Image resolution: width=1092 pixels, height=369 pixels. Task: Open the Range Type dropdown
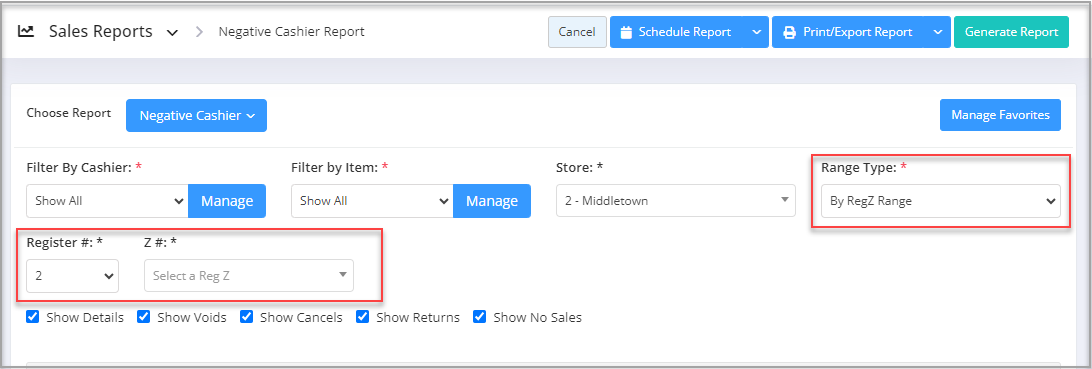click(x=941, y=201)
